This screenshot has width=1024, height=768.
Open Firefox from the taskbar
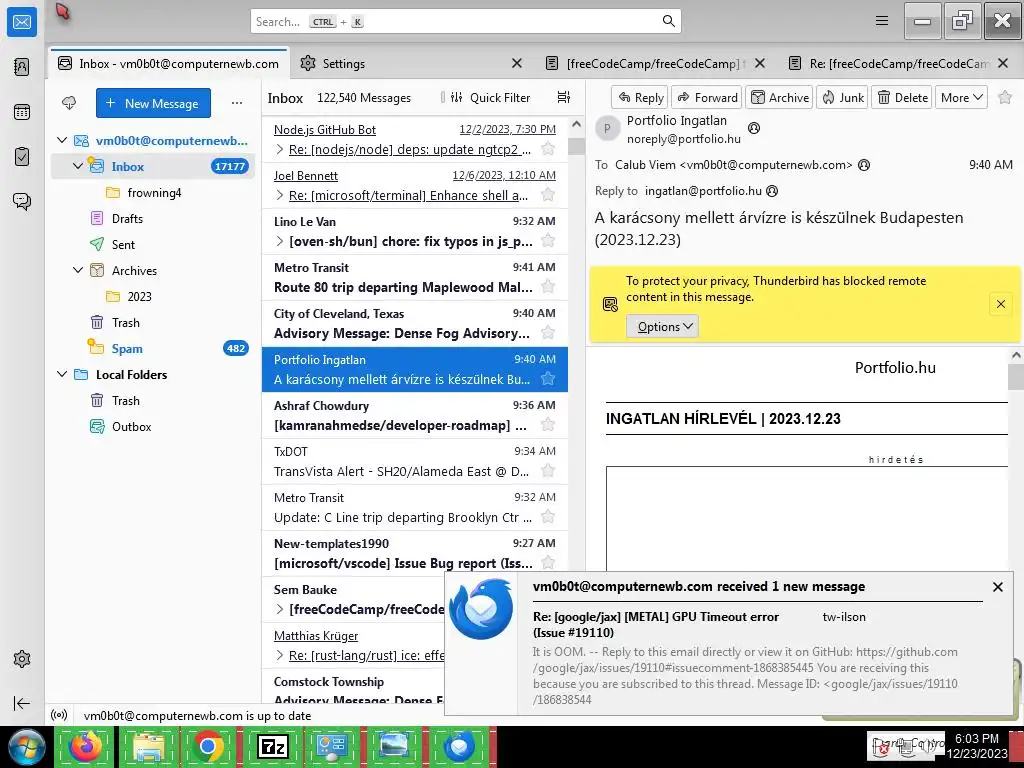click(x=86, y=746)
